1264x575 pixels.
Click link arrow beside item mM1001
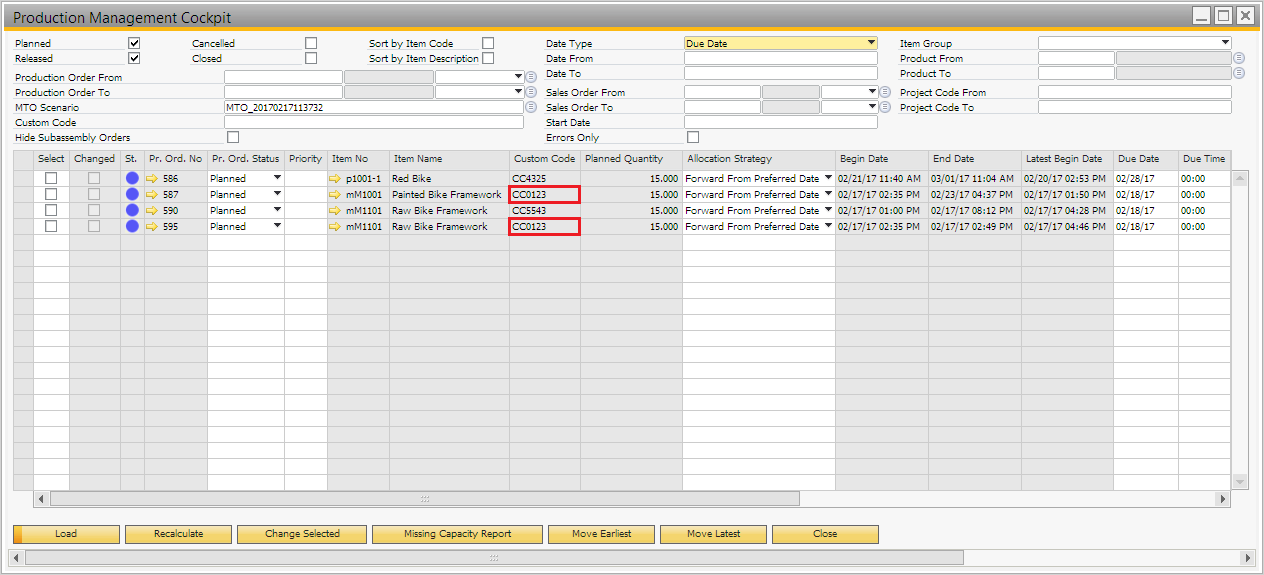tap(336, 195)
